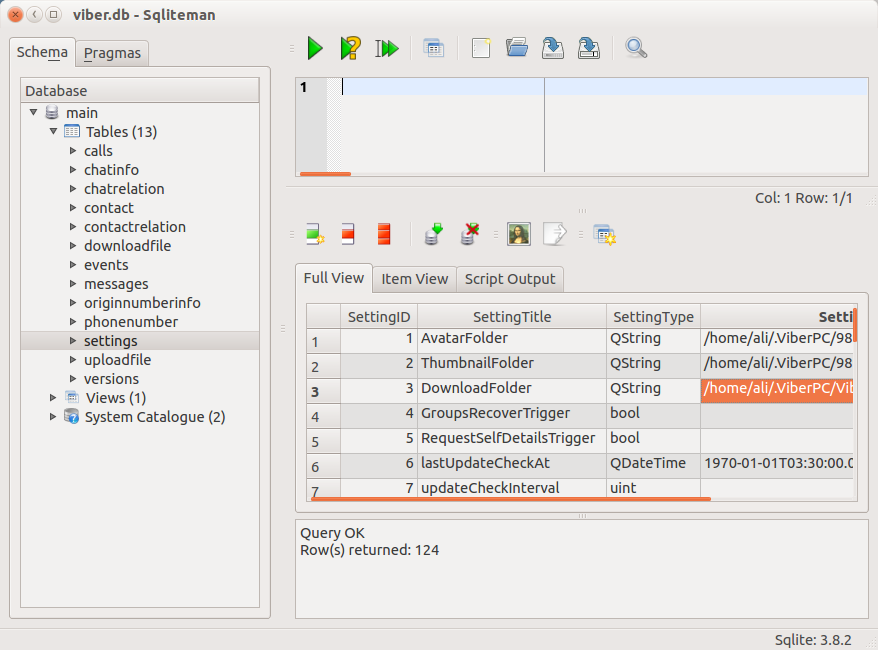Collapse the main database node
Screen dimensions: 878x650
(34, 113)
